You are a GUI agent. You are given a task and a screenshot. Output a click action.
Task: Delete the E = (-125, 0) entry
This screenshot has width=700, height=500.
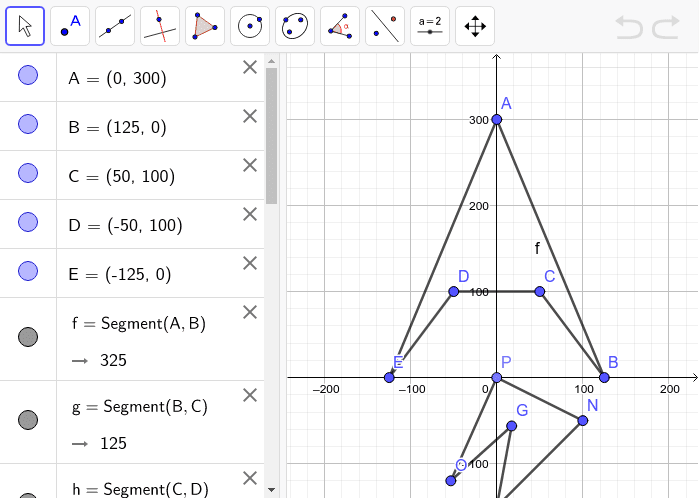click(x=250, y=263)
